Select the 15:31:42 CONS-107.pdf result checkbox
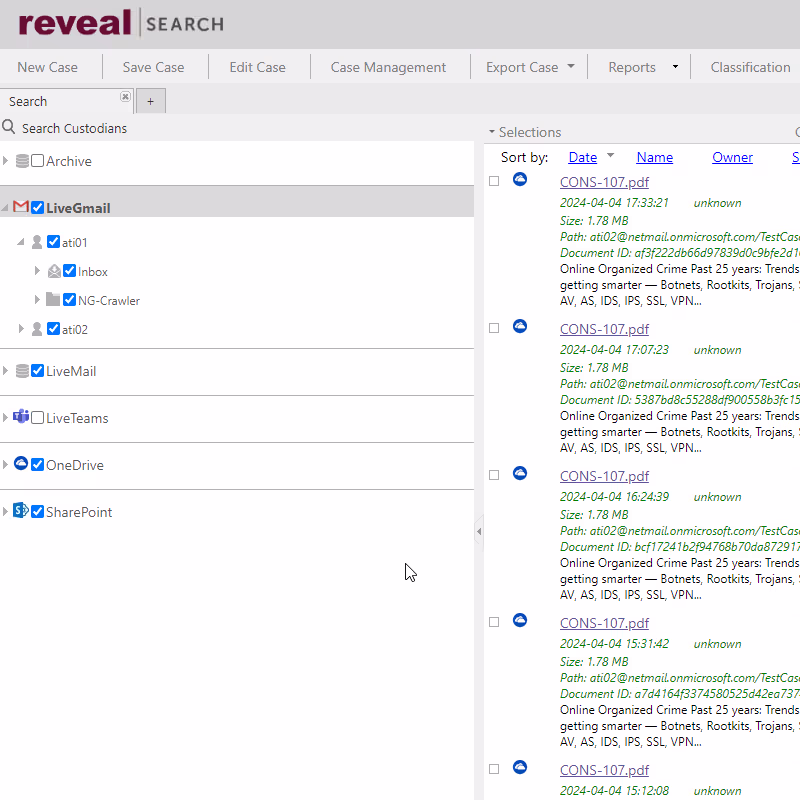The width and height of the screenshot is (800, 800). tap(494, 622)
